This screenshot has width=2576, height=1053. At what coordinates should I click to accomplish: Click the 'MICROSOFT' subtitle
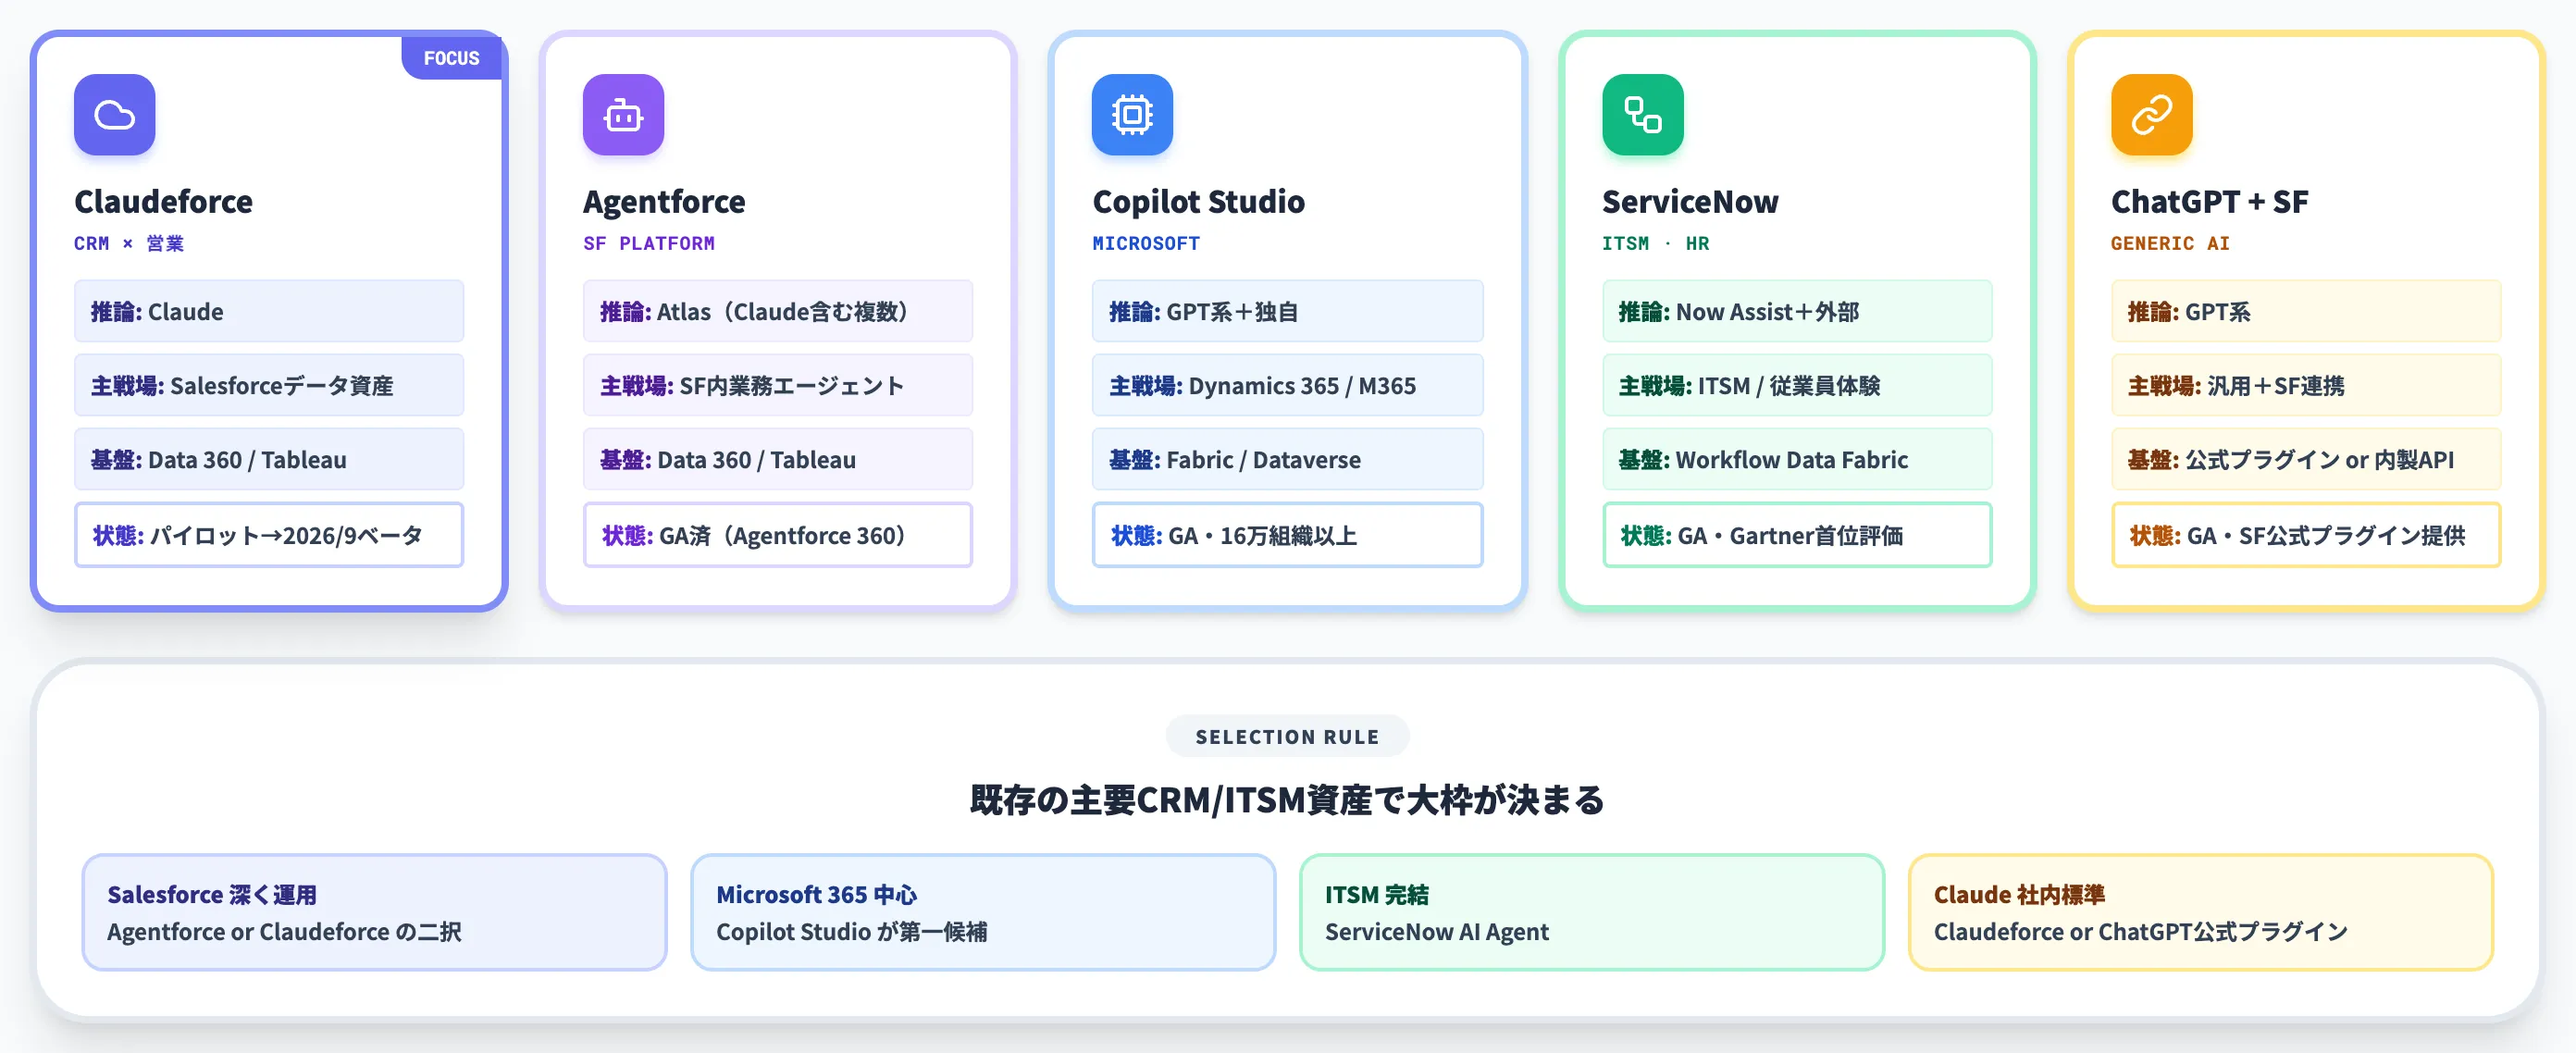[1146, 243]
